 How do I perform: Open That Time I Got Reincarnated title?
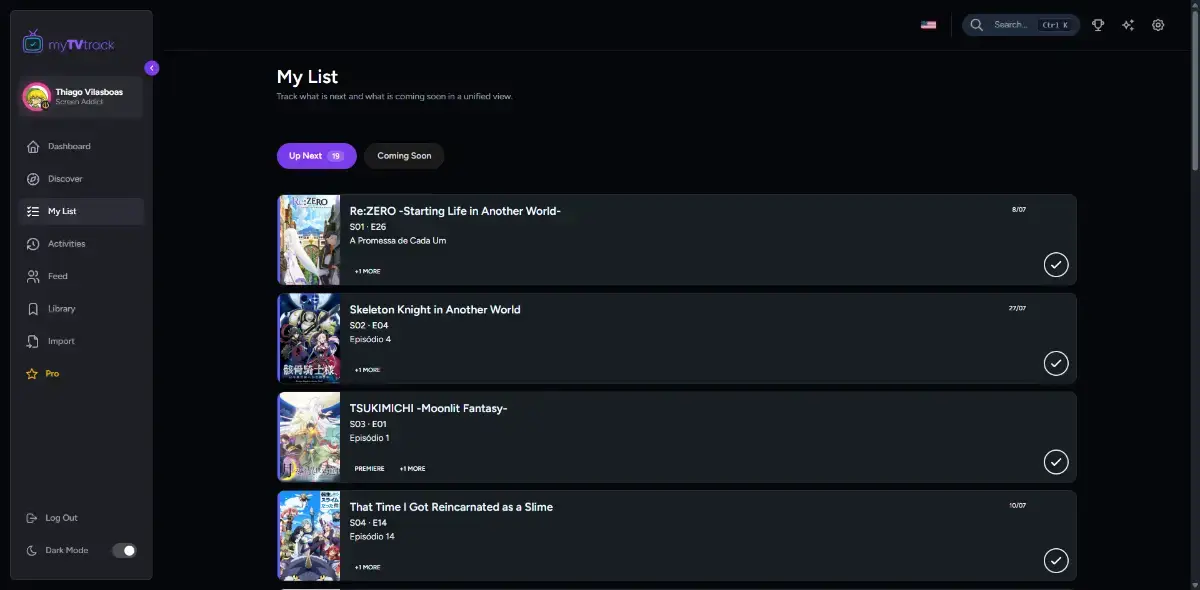tap(451, 507)
